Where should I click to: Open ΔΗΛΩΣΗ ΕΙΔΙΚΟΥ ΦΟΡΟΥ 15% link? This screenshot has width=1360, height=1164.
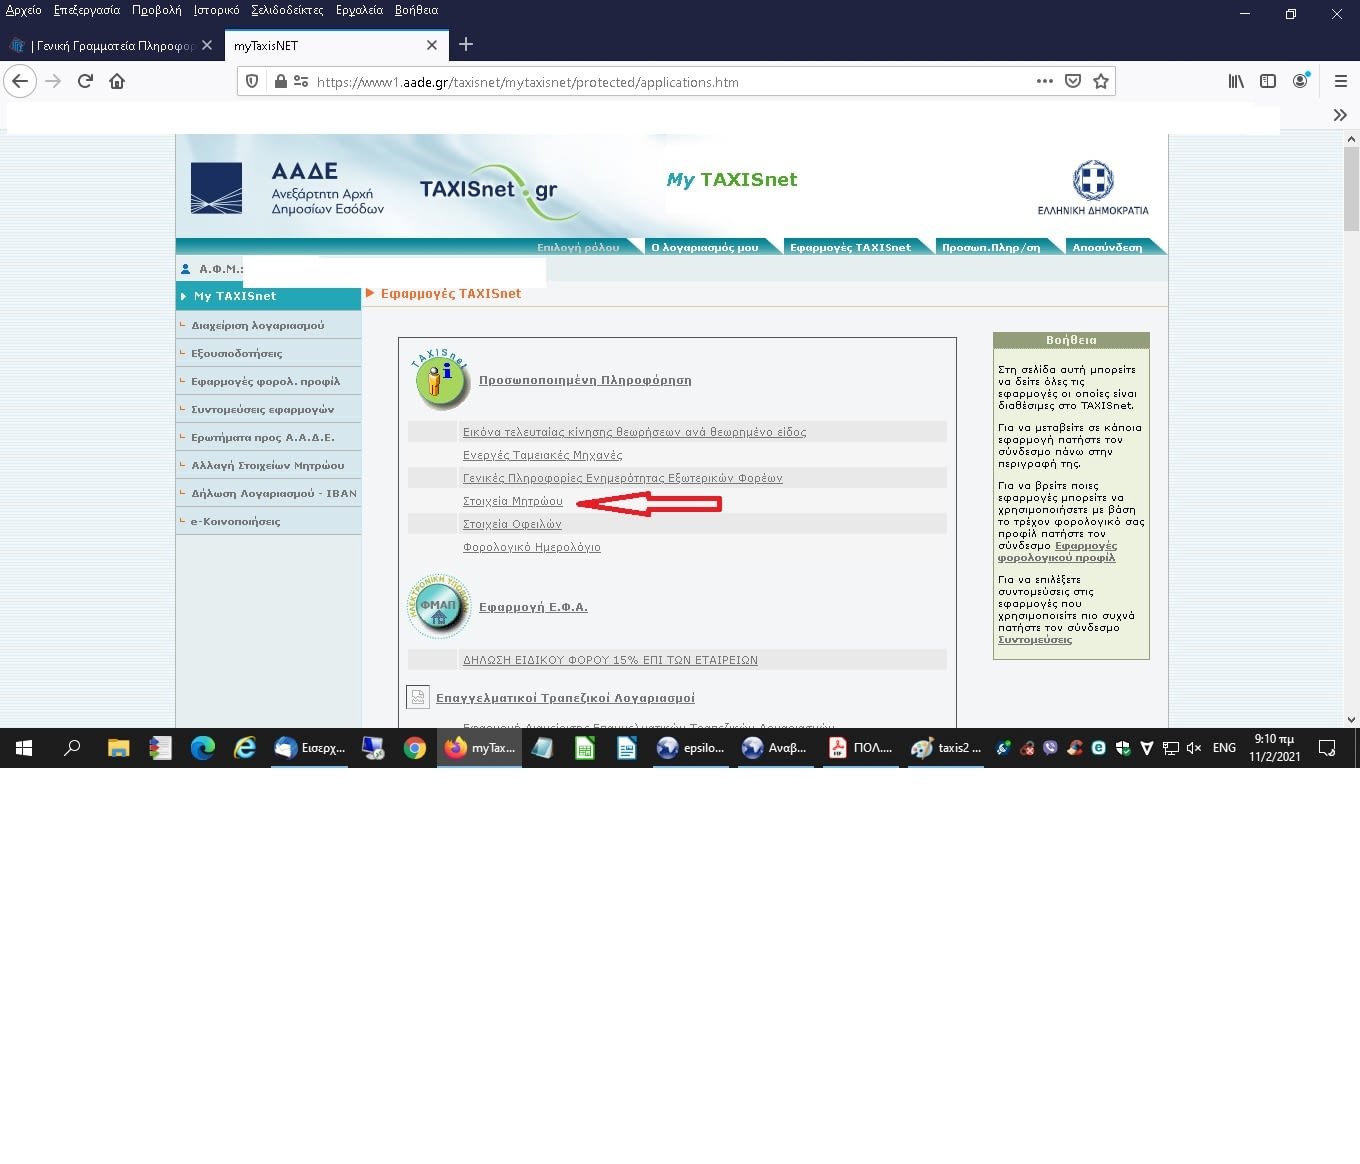(610, 660)
